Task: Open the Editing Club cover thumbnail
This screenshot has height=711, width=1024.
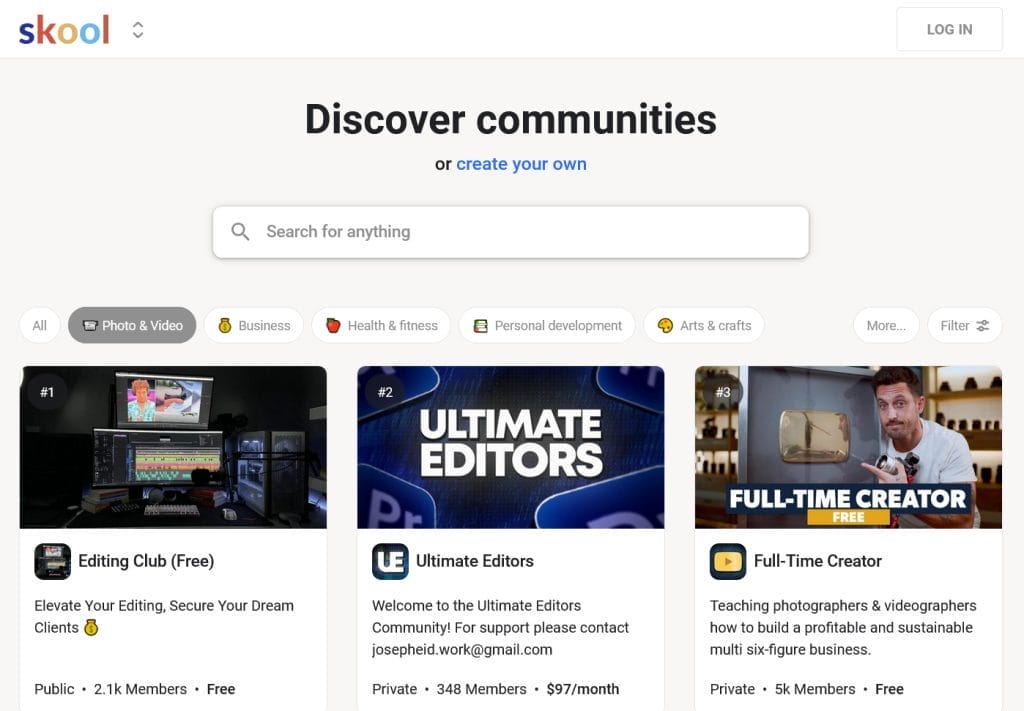Action: (x=173, y=447)
